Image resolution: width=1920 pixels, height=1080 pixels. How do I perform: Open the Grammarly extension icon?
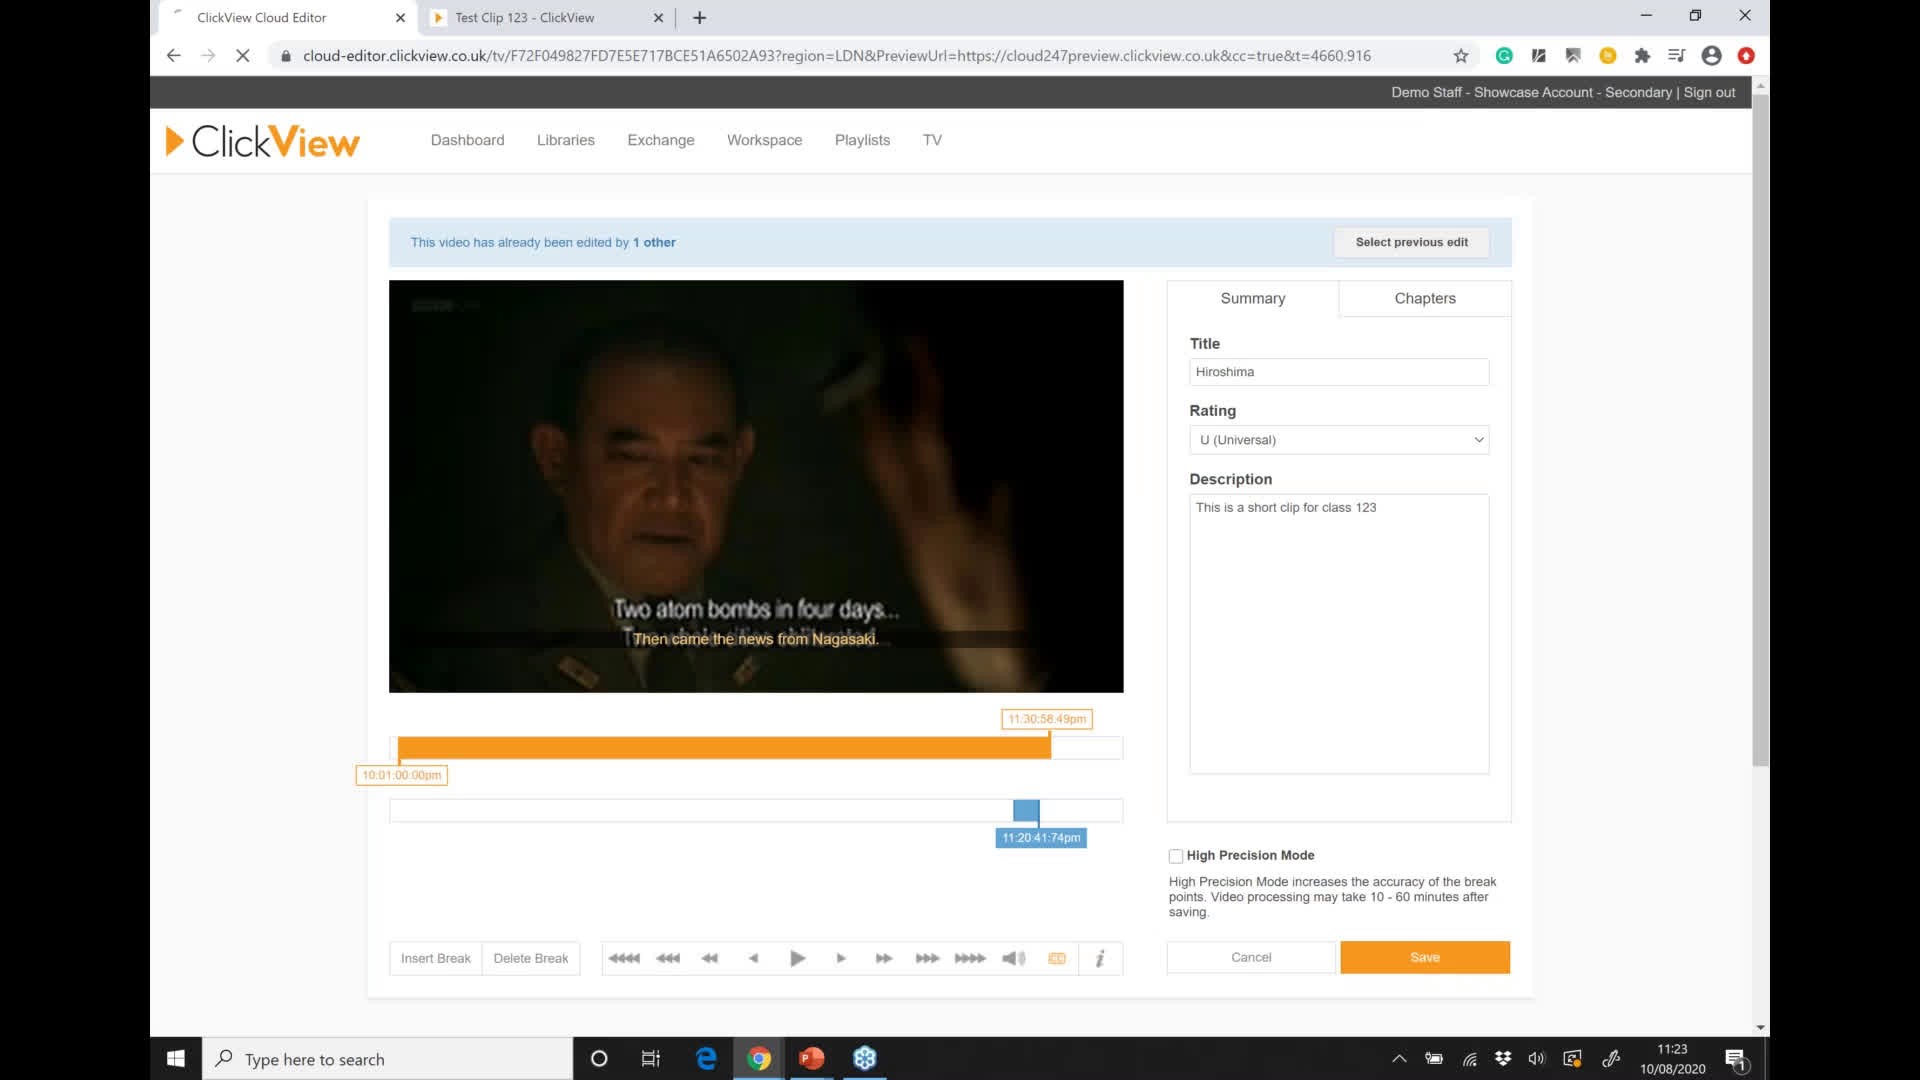click(1504, 56)
